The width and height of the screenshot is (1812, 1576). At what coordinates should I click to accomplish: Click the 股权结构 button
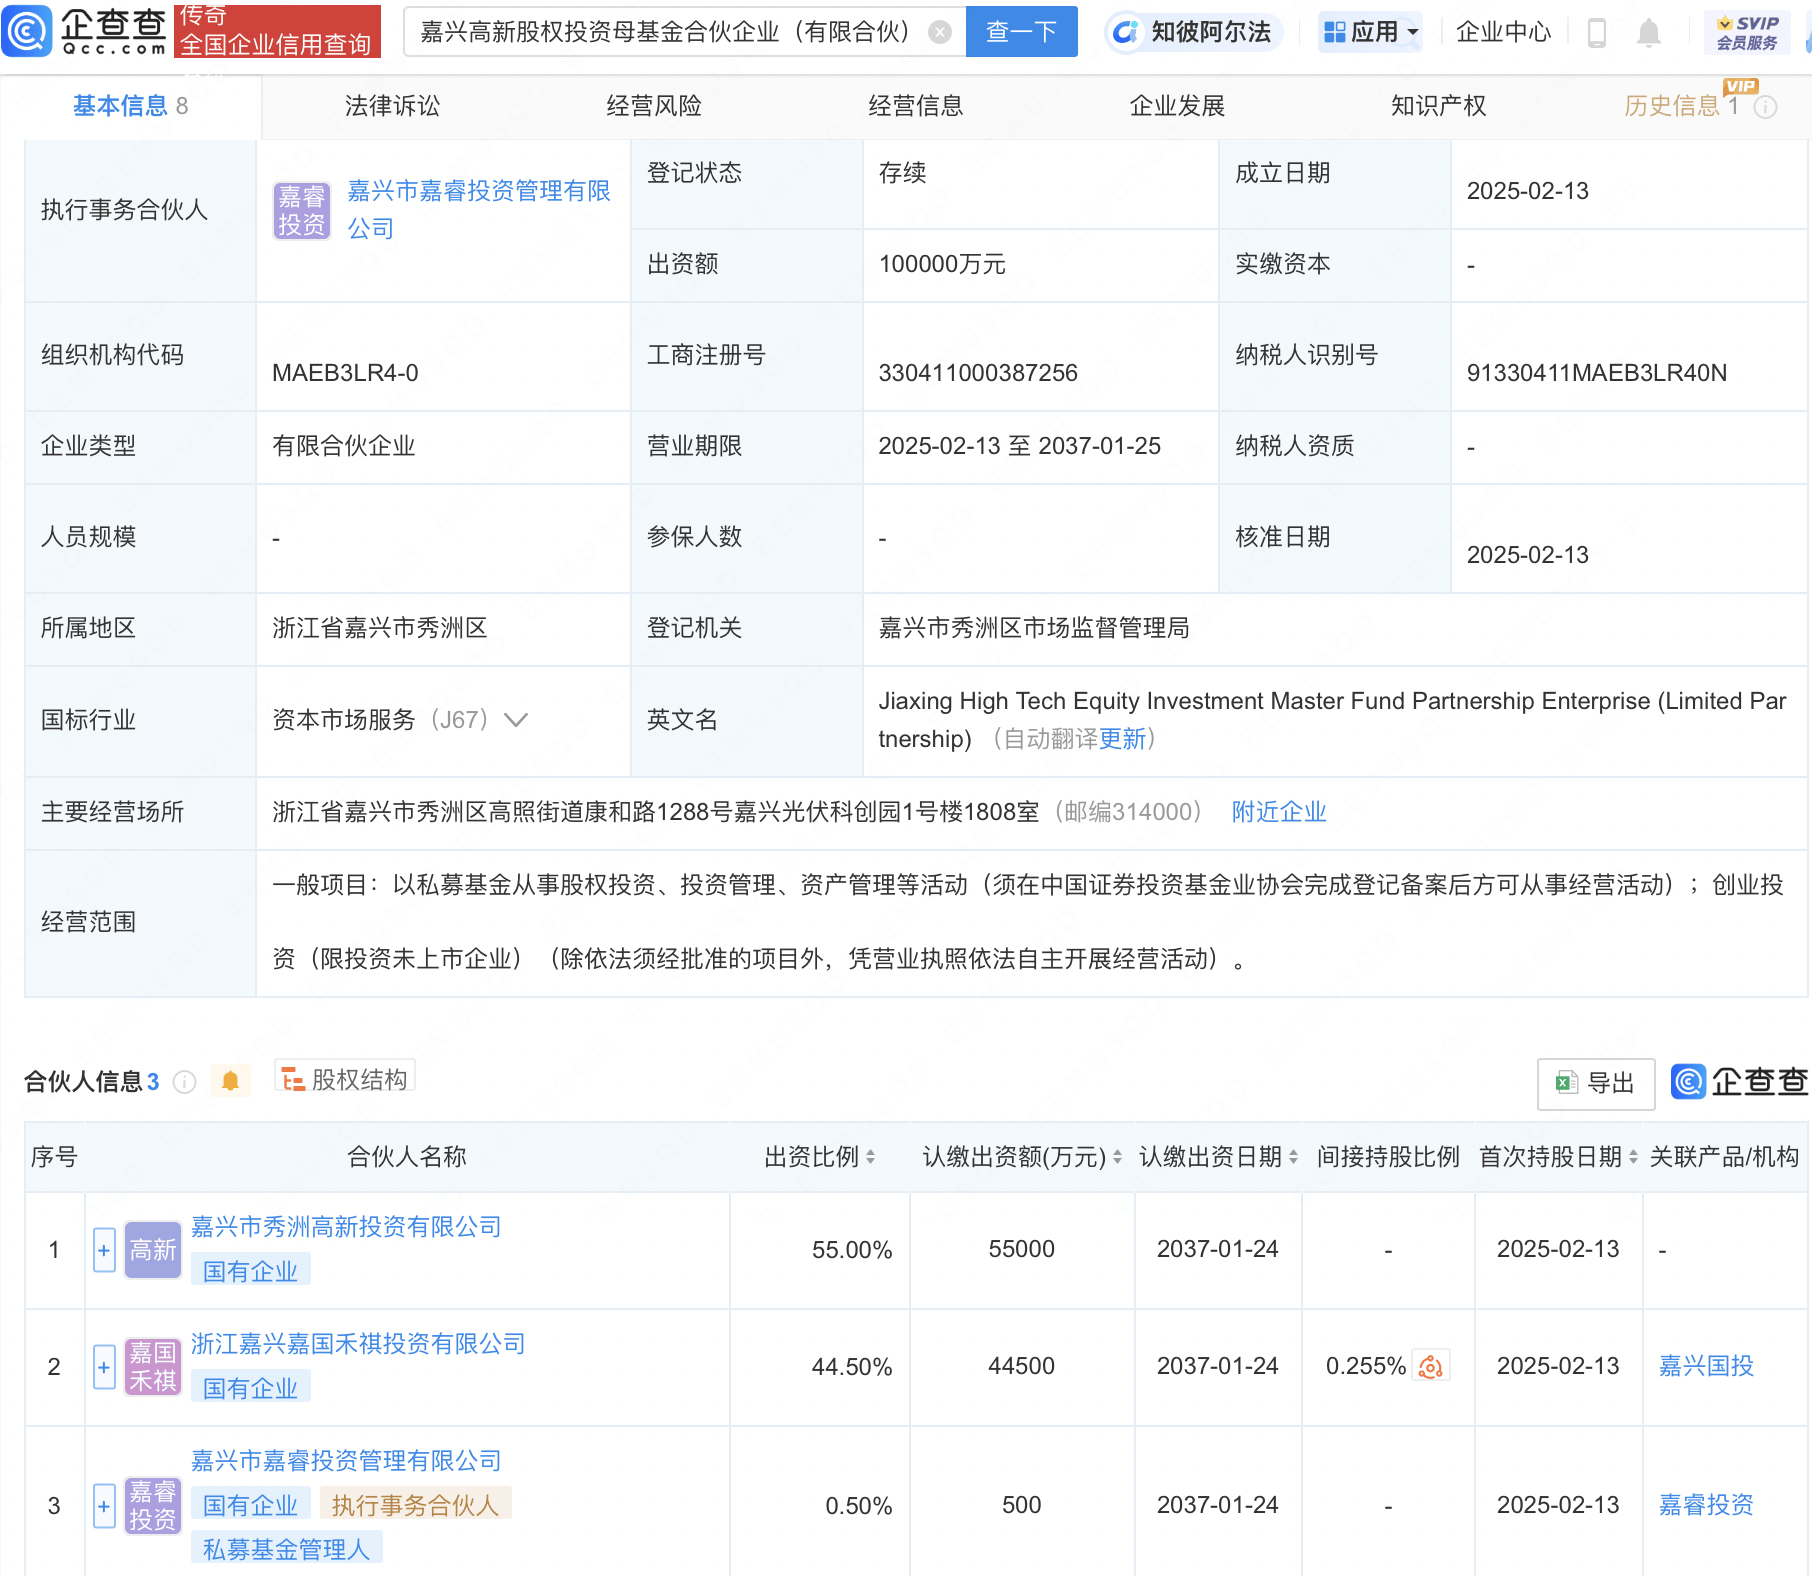pyautogui.click(x=345, y=1080)
